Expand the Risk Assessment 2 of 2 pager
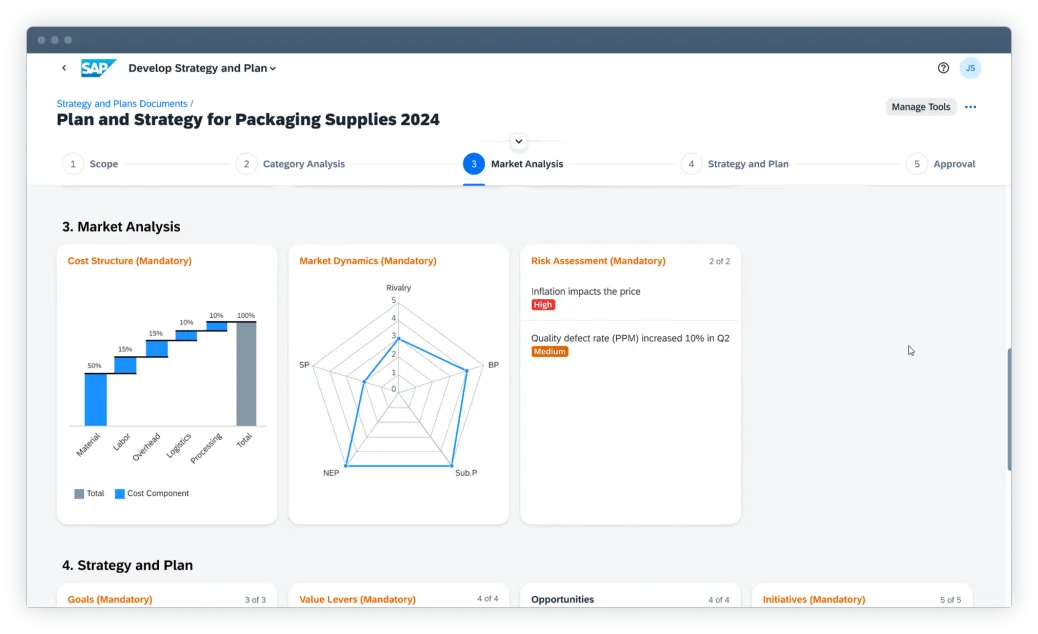 [719, 261]
